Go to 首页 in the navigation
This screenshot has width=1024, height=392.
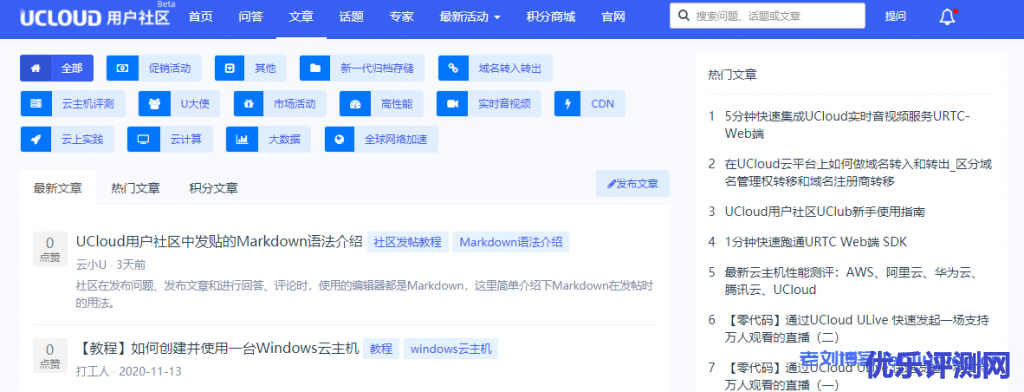pos(200,17)
